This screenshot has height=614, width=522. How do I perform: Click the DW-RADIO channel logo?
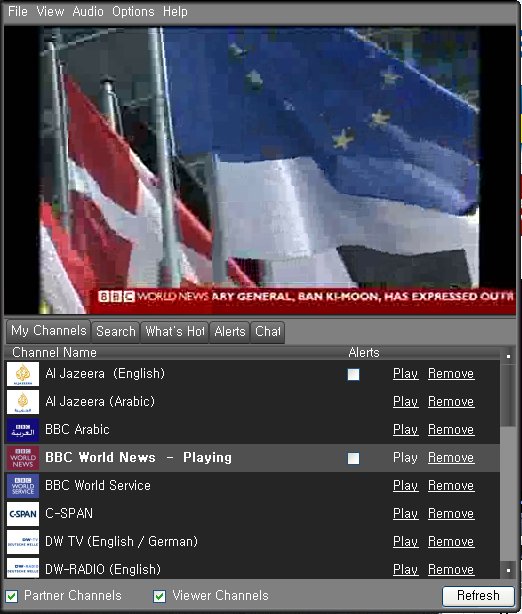23,568
